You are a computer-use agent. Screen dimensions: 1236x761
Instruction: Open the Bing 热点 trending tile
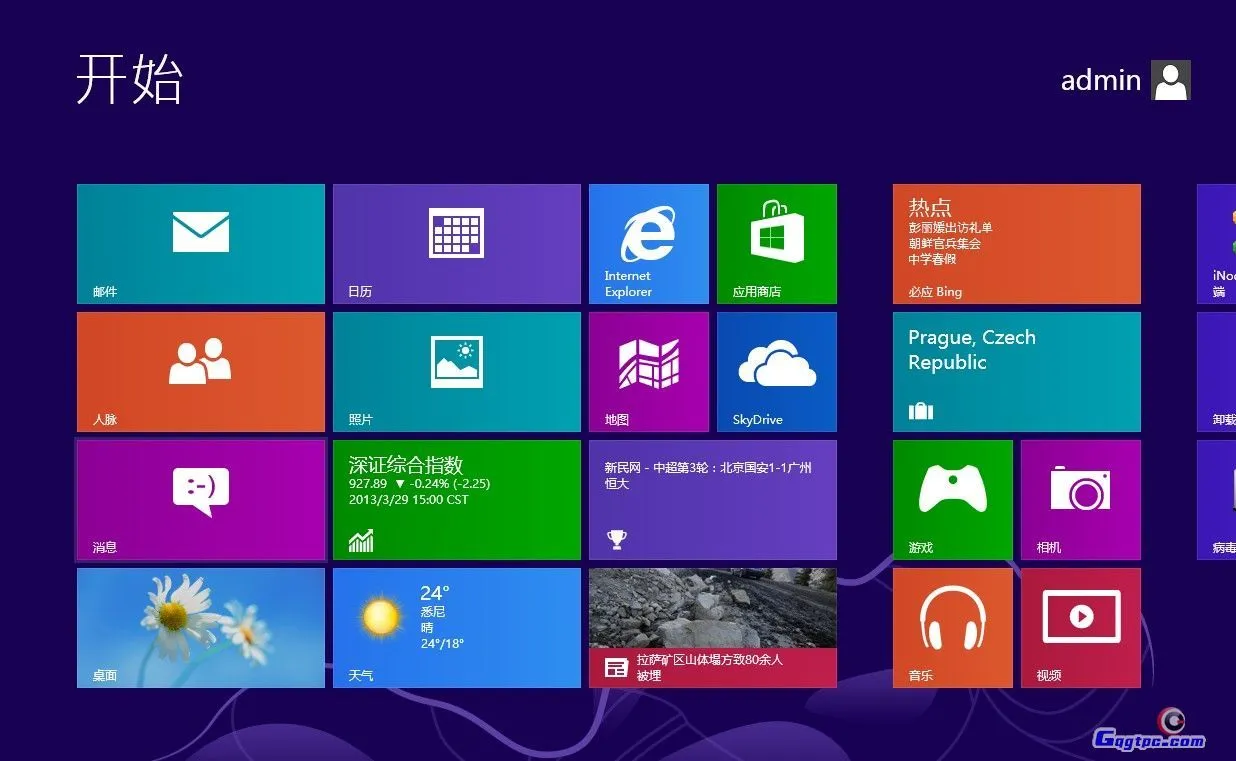[1016, 243]
